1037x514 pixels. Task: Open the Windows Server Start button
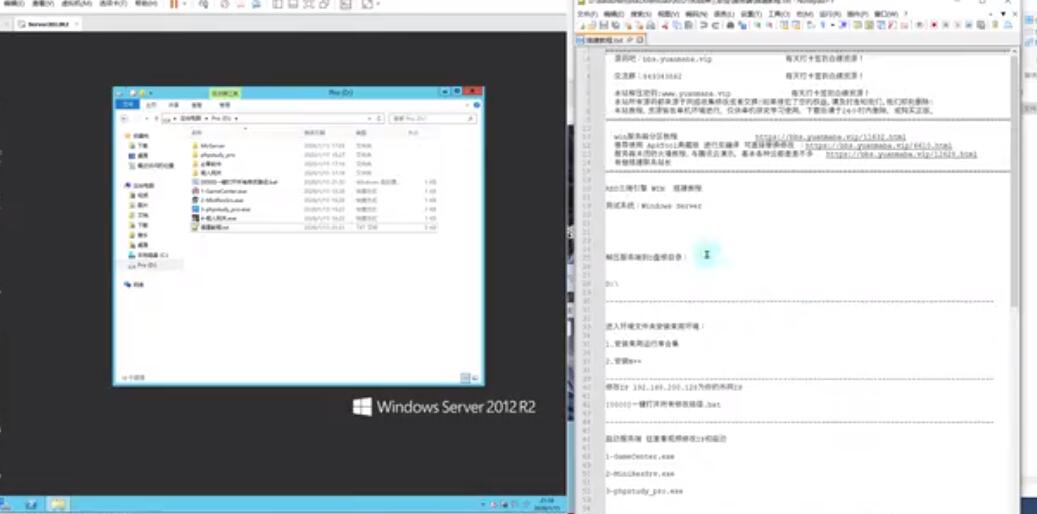[8, 503]
